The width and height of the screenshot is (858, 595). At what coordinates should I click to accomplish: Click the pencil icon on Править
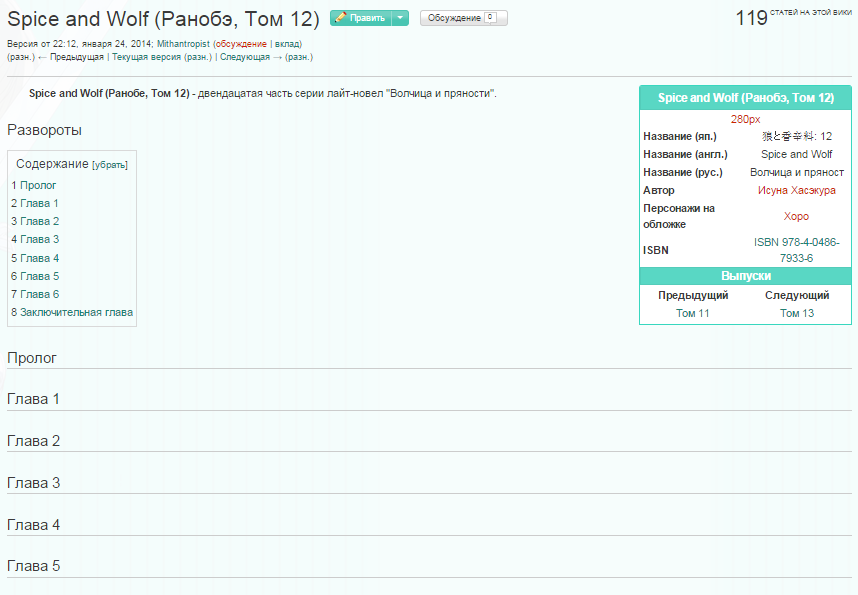(x=340, y=18)
